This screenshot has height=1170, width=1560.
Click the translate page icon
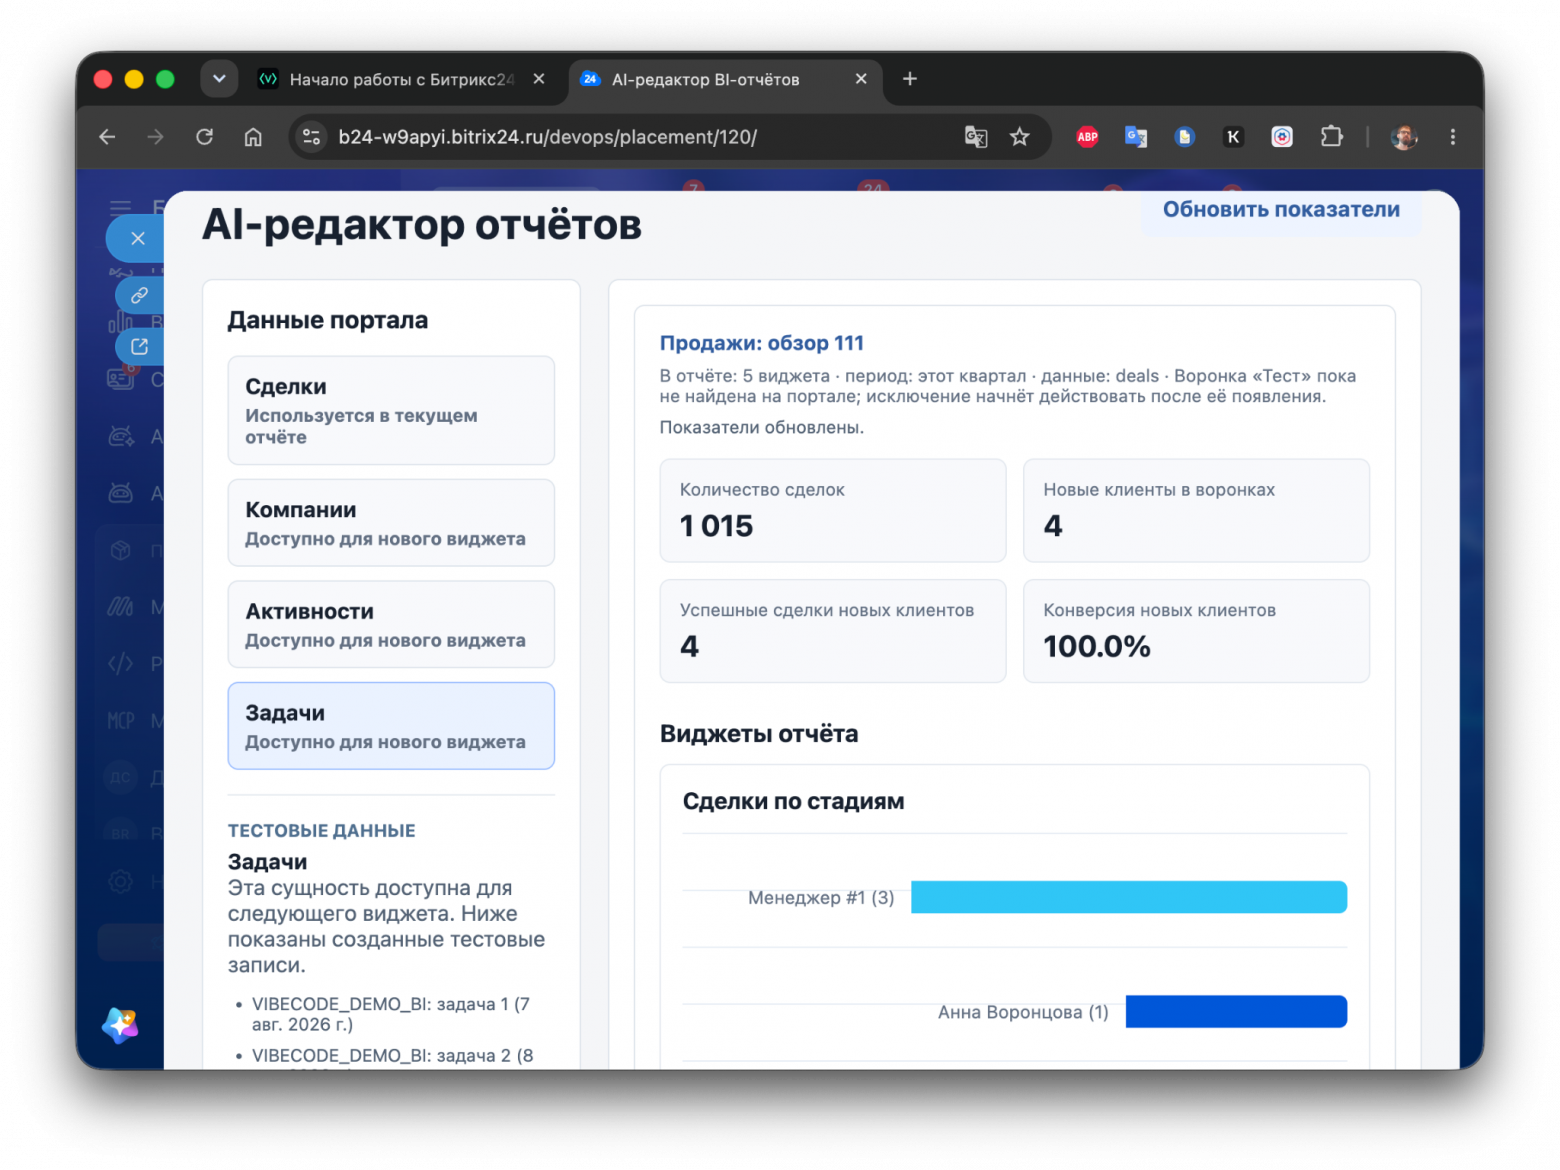pyautogui.click(x=976, y=137)
